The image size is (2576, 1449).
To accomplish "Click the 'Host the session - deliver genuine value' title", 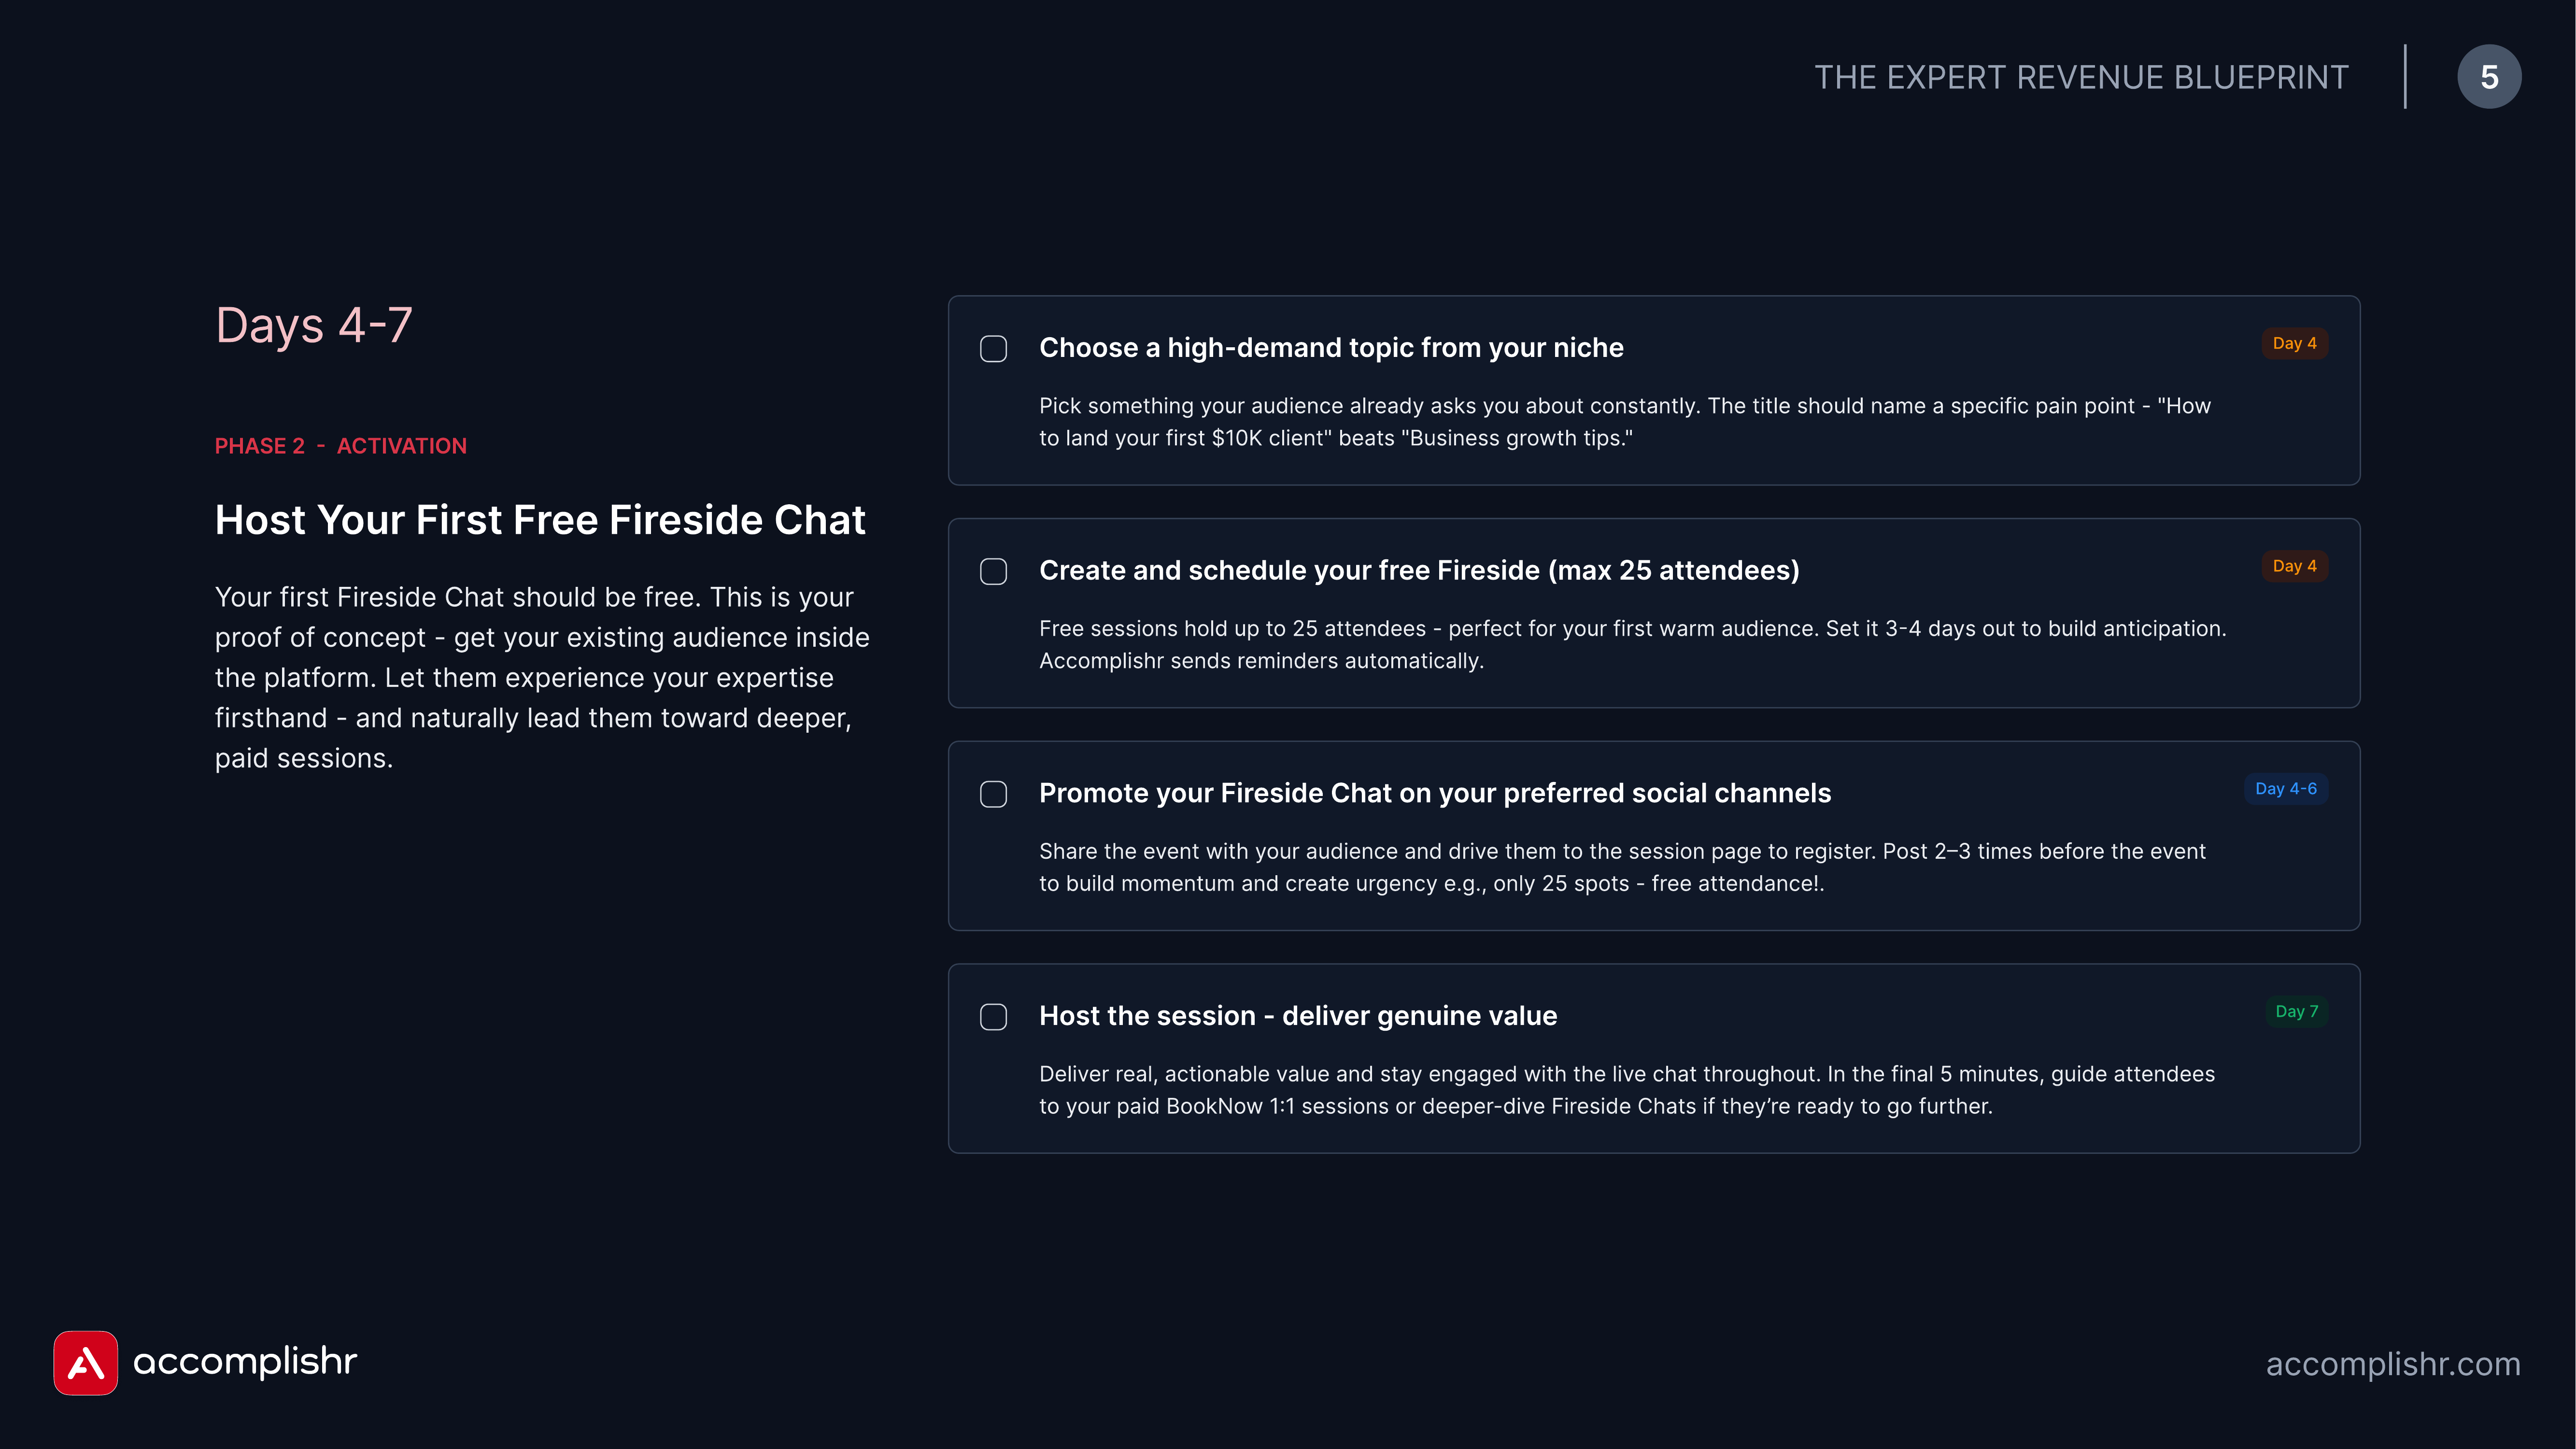I will pyautogui.click(x=1298, y=1016).
